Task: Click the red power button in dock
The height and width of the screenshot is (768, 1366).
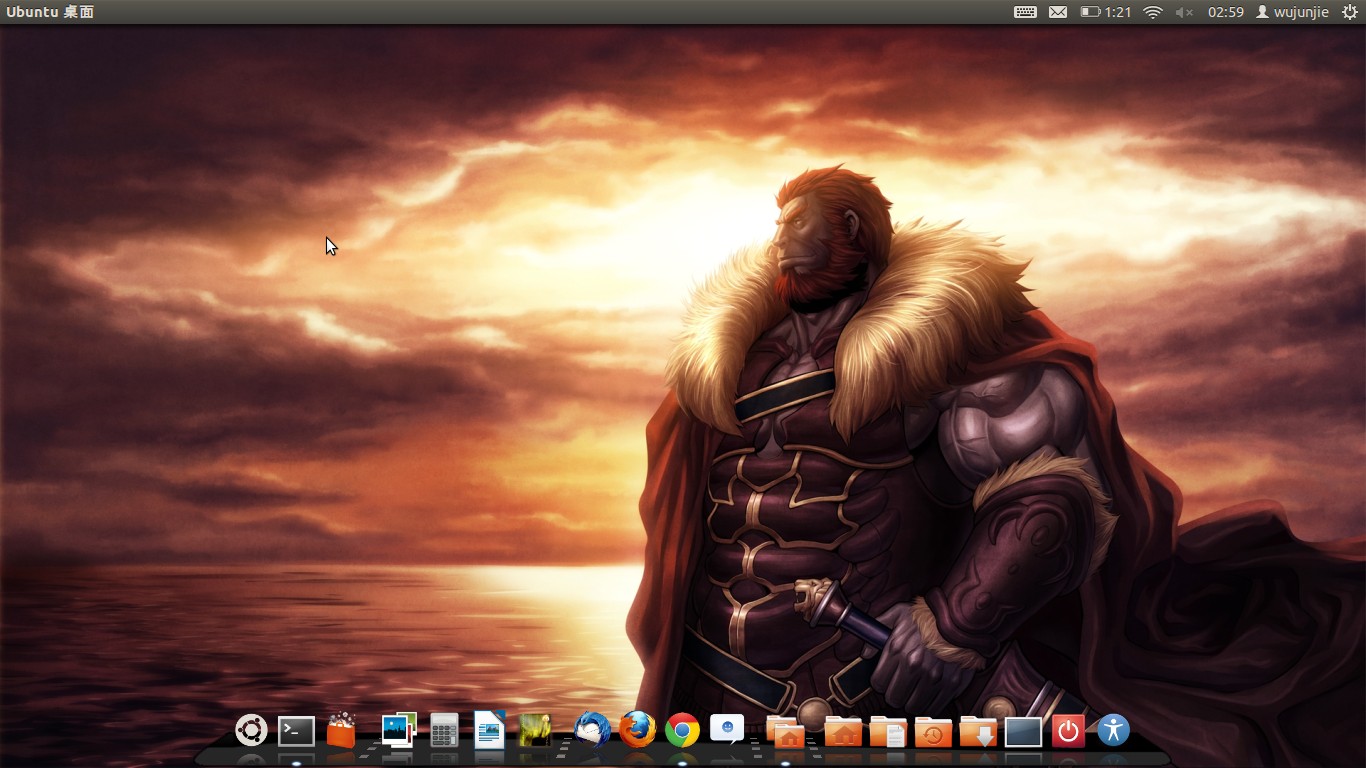Action: coord(1068,731)
